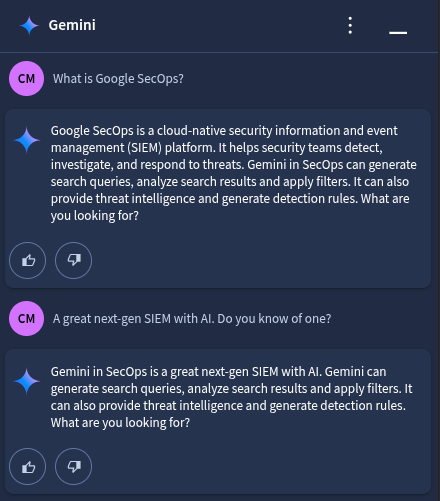The image size is (440, 501).
Task: Click the Gemini sparkle logo in header
Action: click(x=29, y=25)
